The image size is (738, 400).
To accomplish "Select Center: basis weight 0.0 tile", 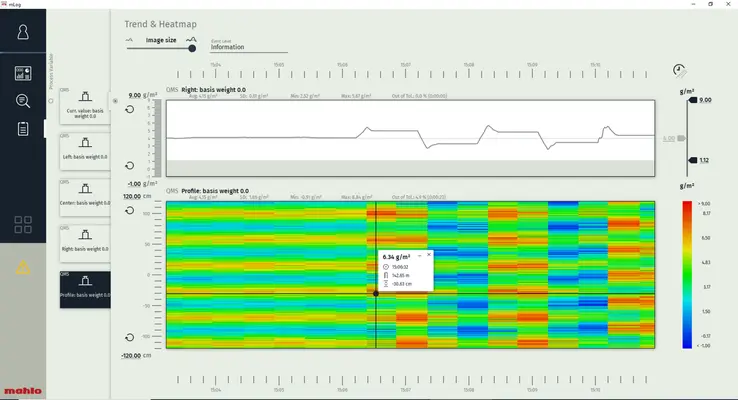I will (x=85, y=196).
